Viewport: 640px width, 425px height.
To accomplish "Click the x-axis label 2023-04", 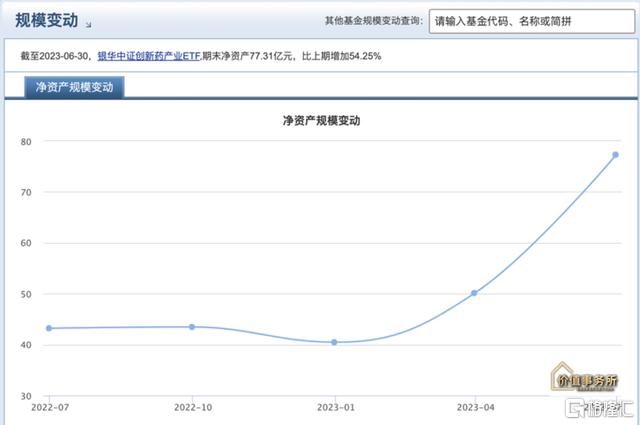I will tap(476, 407).
